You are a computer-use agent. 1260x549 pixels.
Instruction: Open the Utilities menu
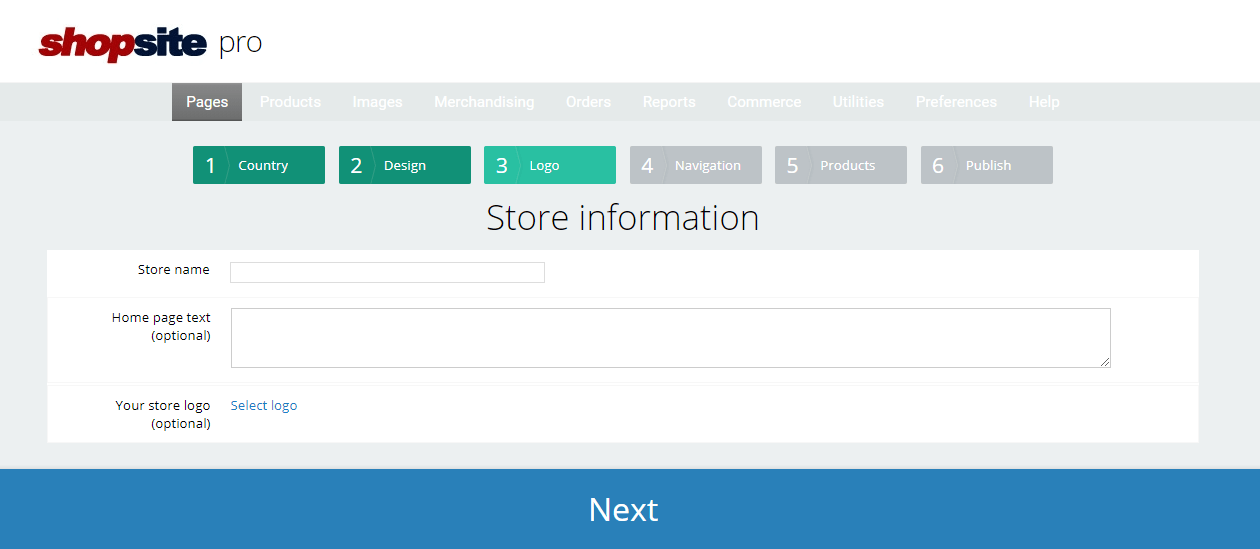(858, 102)
